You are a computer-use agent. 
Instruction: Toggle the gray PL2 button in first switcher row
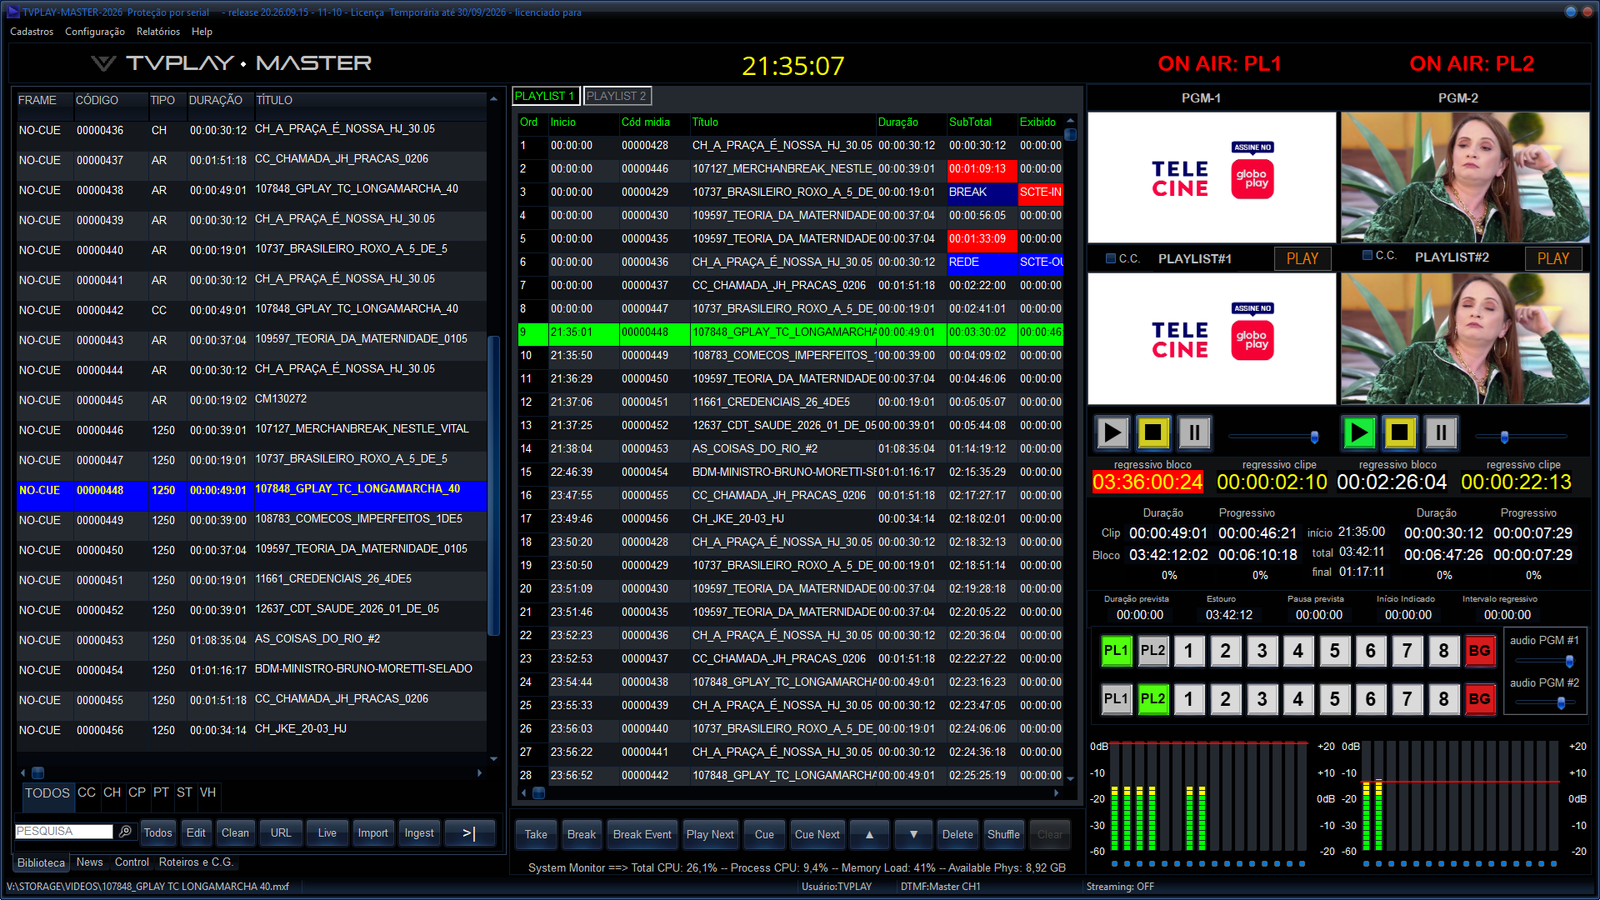(1153, 651)
